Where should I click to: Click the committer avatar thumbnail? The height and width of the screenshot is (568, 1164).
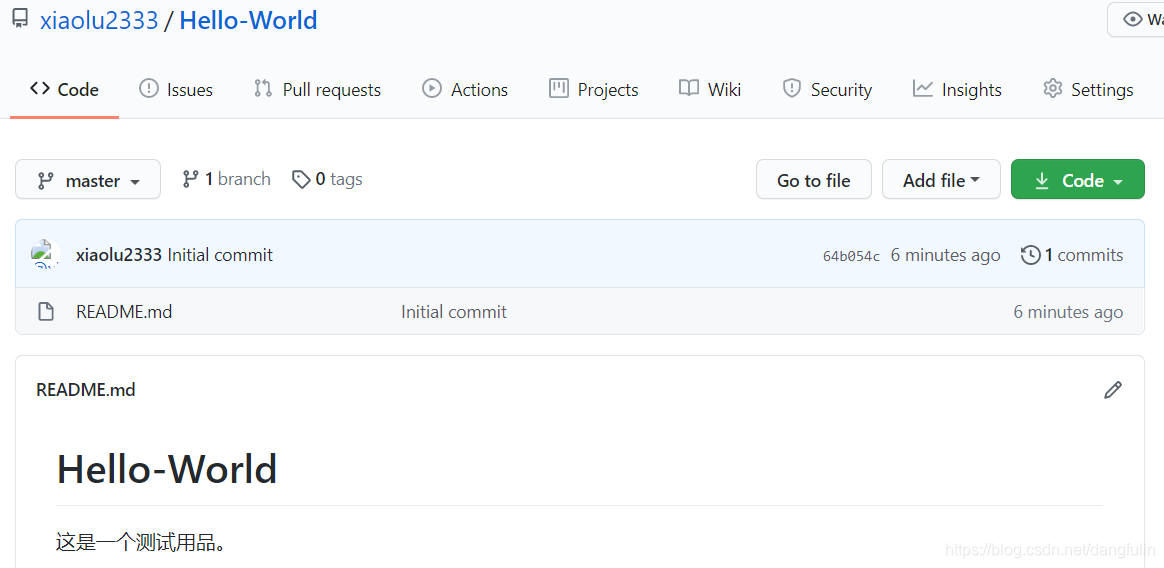pyautogui.click(x=45, y=254)
